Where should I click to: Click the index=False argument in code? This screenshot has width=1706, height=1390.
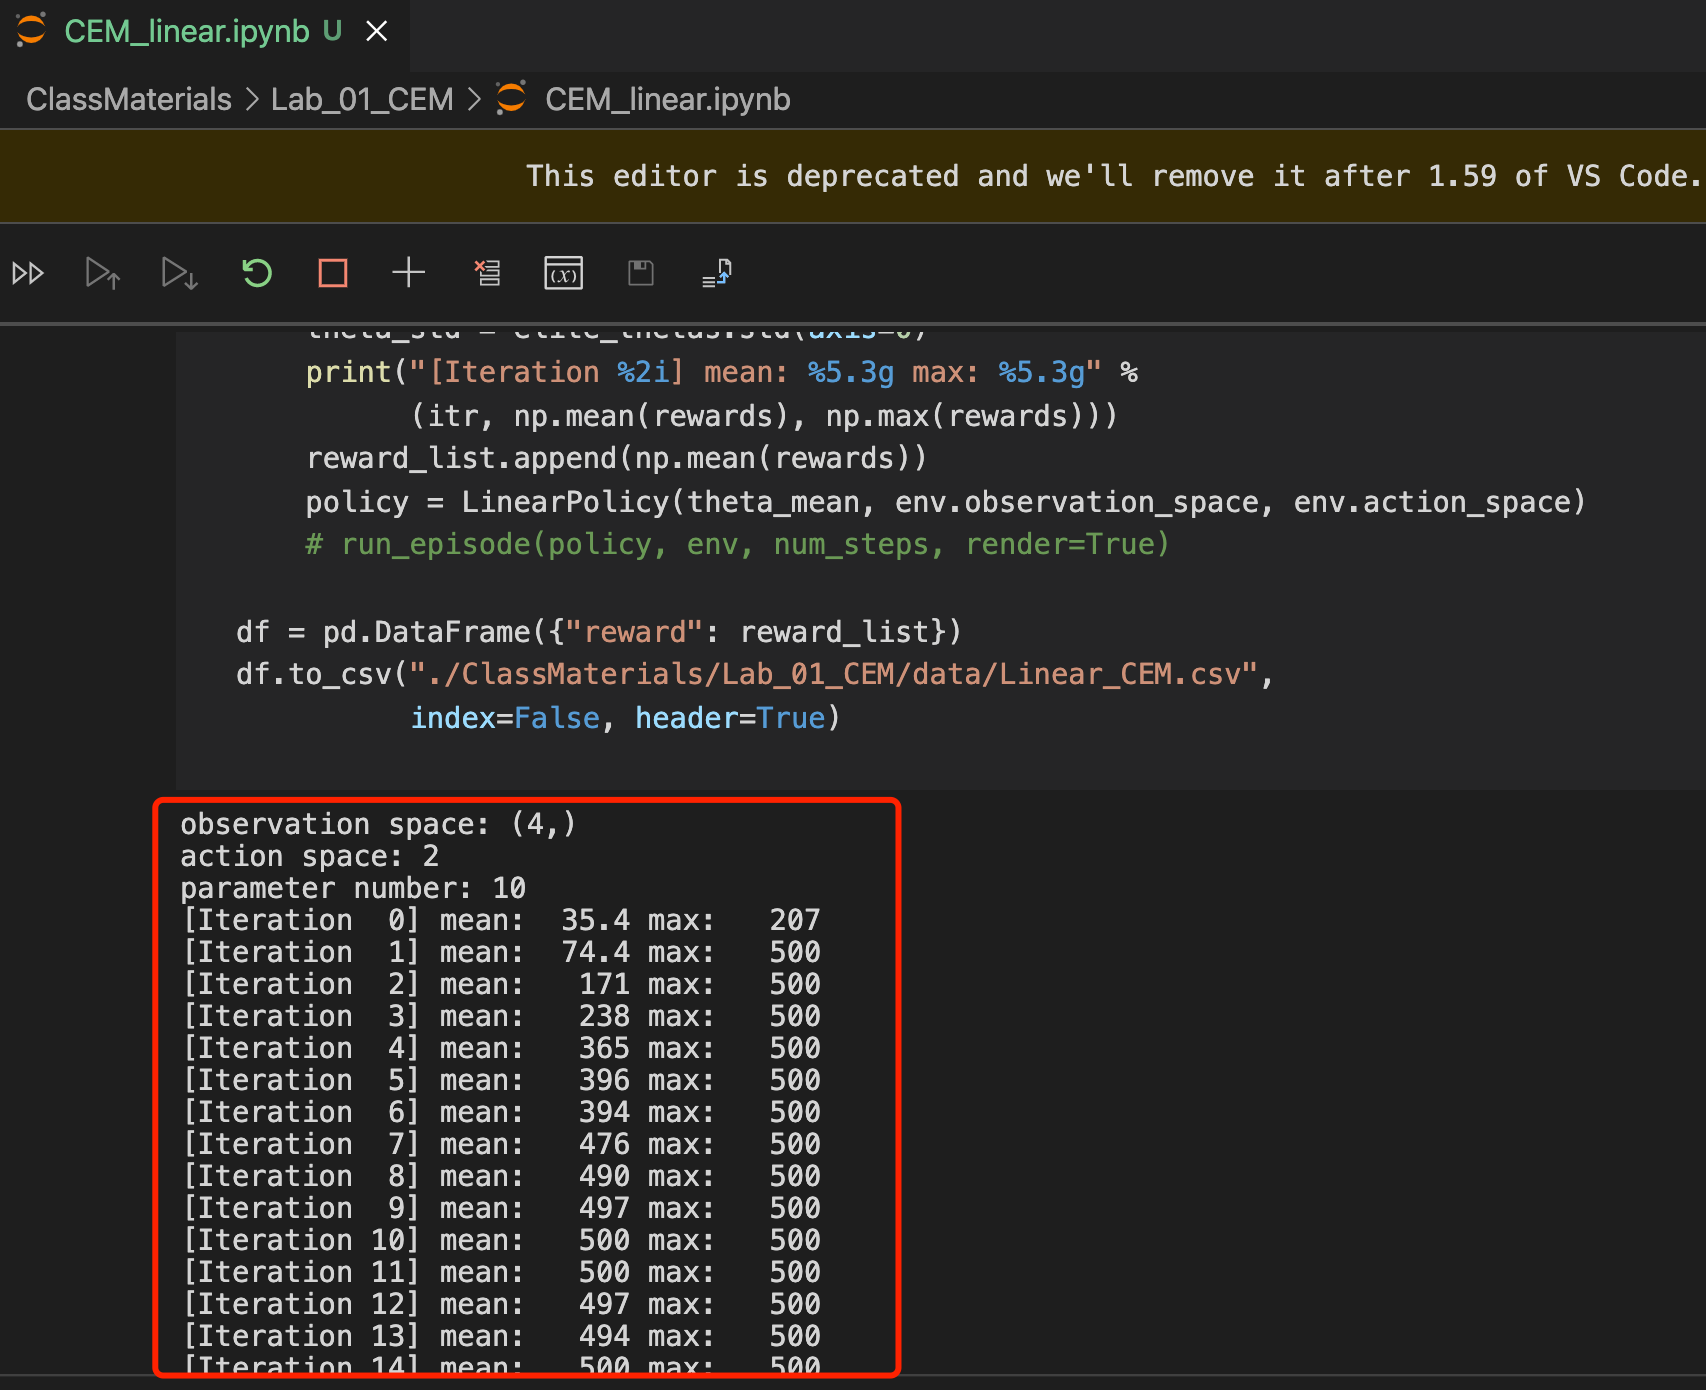tap(505, 718)
